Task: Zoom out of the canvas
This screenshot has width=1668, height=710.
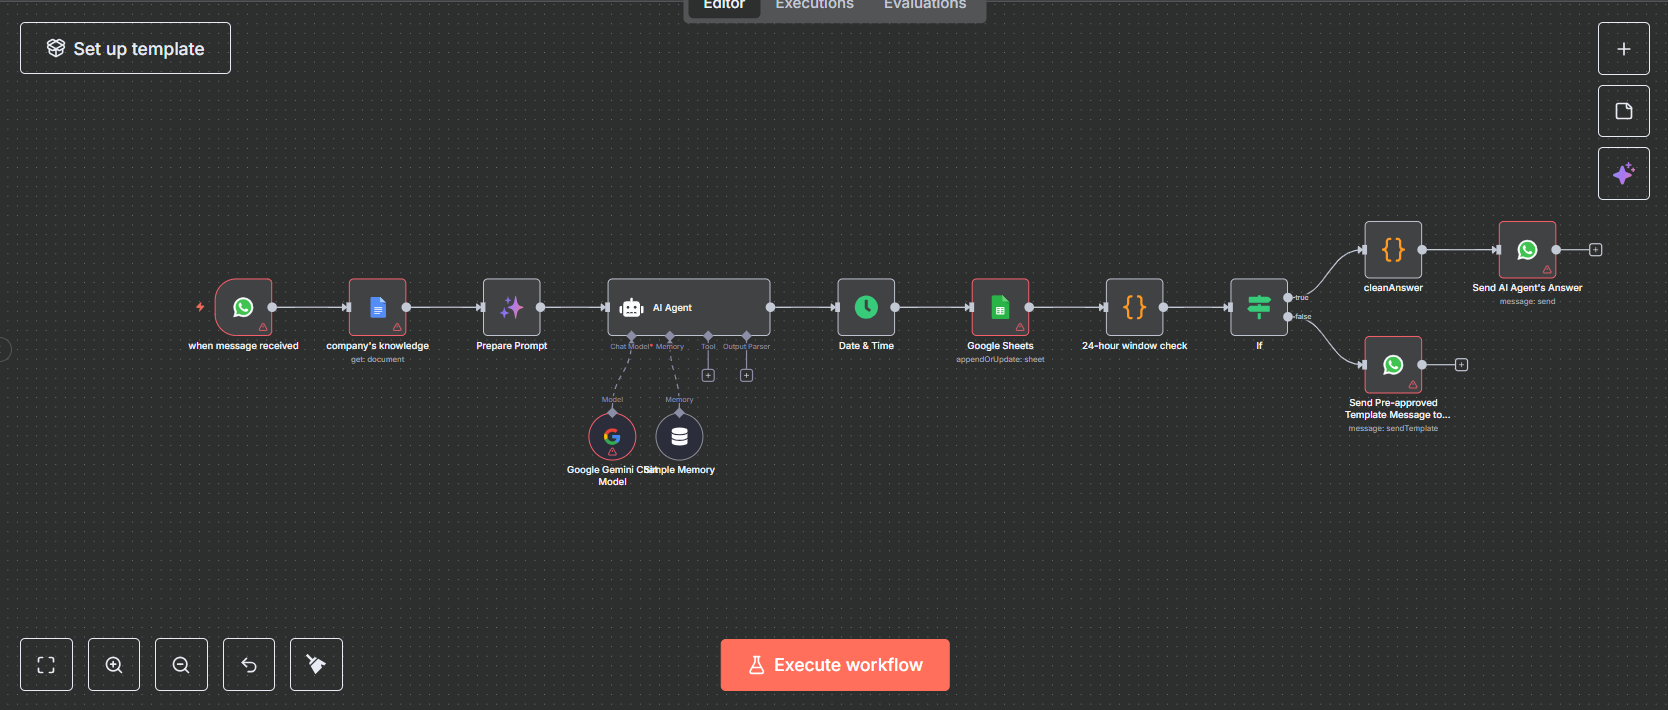Action: (181, 665)
